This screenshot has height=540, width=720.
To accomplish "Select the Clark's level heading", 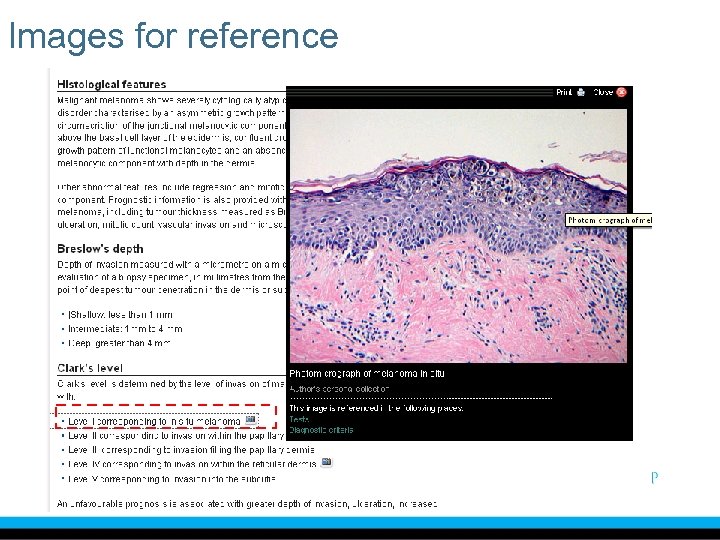I will (x=90, y=368).
